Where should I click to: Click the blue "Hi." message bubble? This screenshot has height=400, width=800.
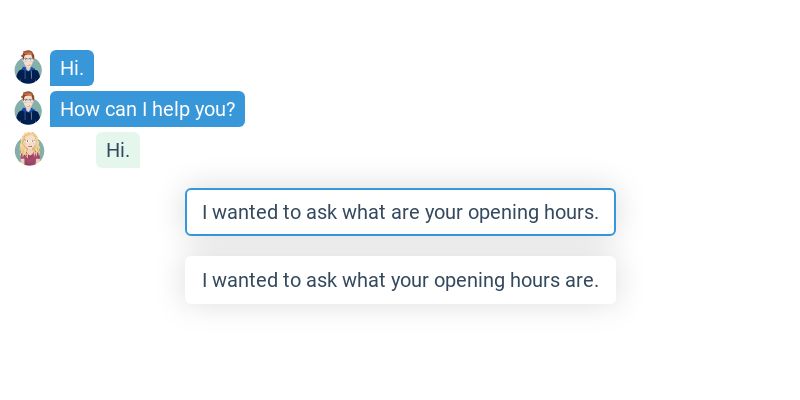coord(72,68)
